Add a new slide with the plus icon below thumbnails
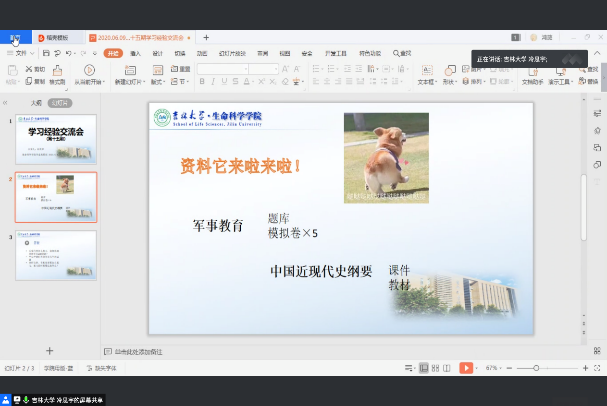Viewport: 607px width, 406px height. coord(50,351)
